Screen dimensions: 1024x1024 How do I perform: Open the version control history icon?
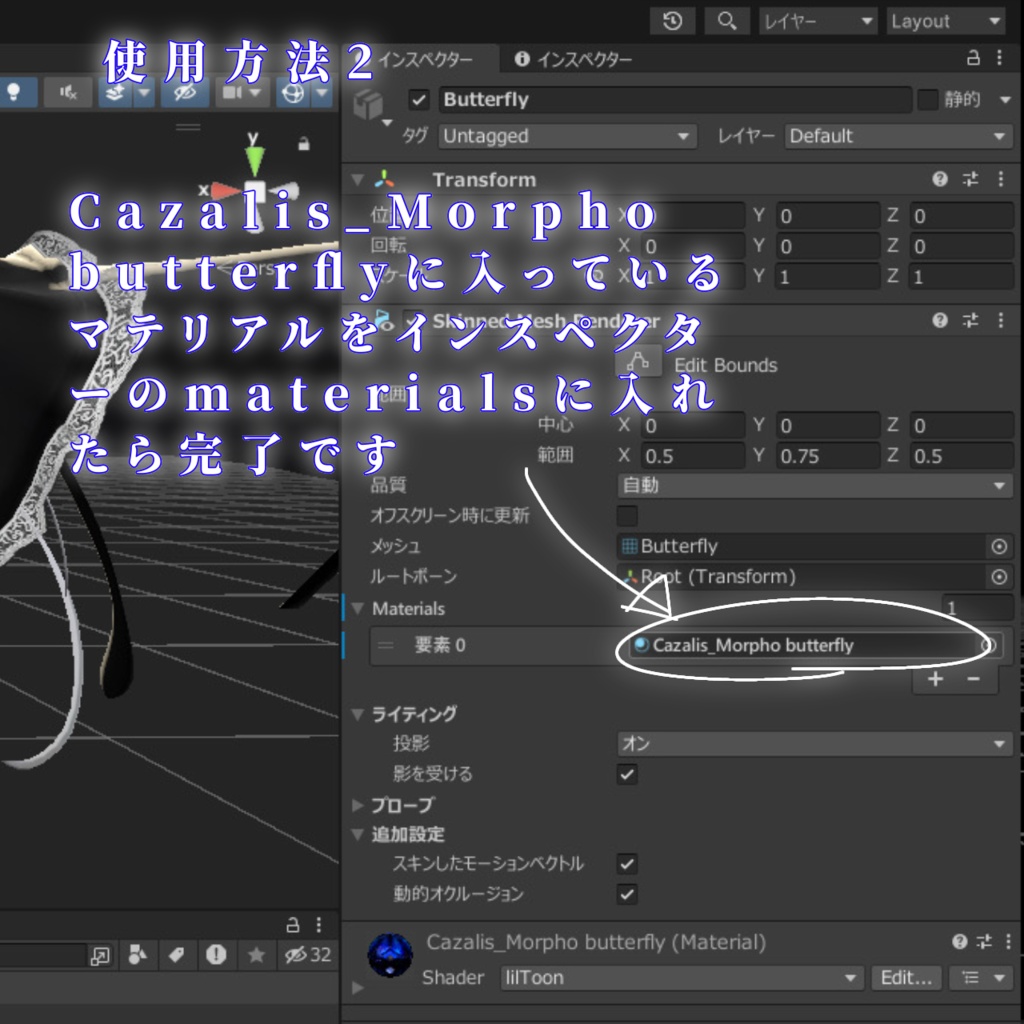click(672, 20)
